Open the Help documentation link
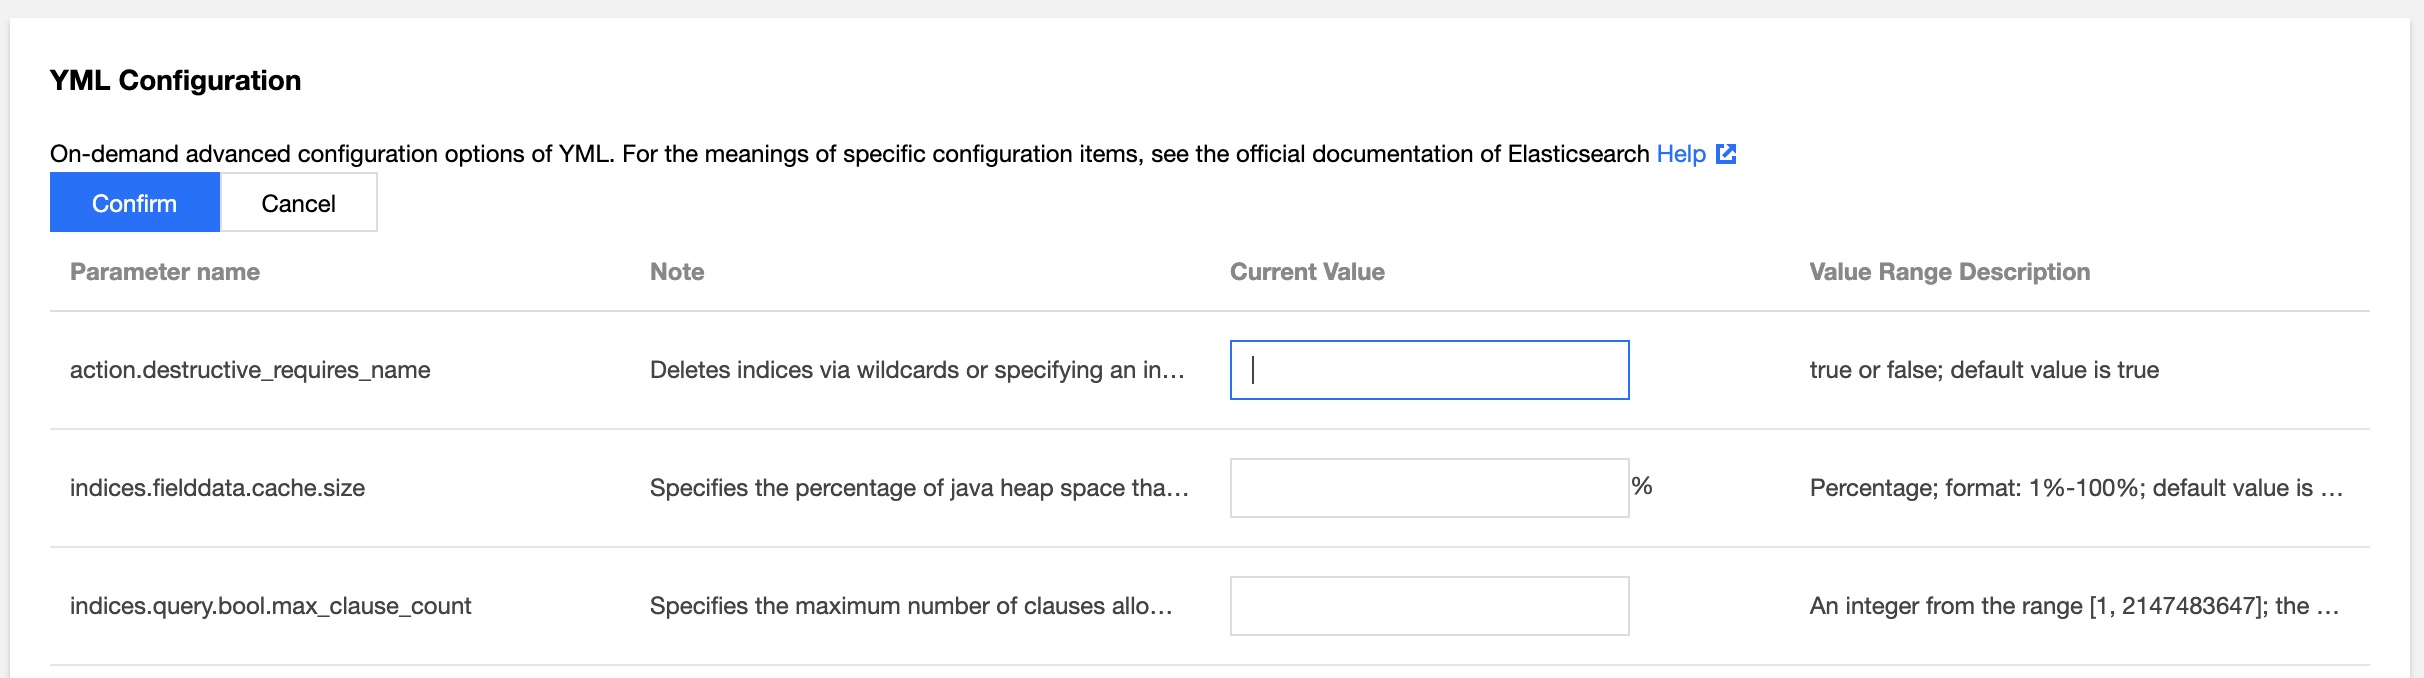Image resolution: width=2424 pixels, height=678 pixels. (1681, 154)
